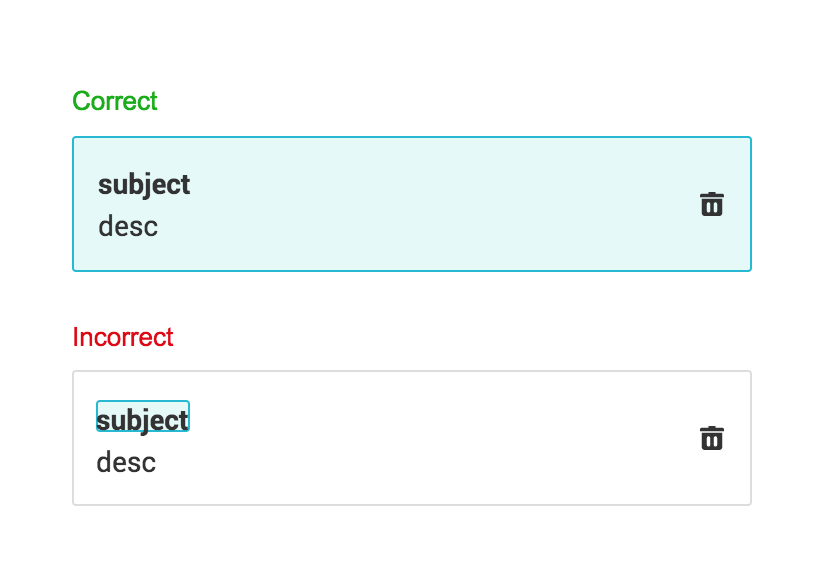This screenshot has width=824, height=582.
Task: Focus the subject heading under Incorrect
Action: (143, 419)
